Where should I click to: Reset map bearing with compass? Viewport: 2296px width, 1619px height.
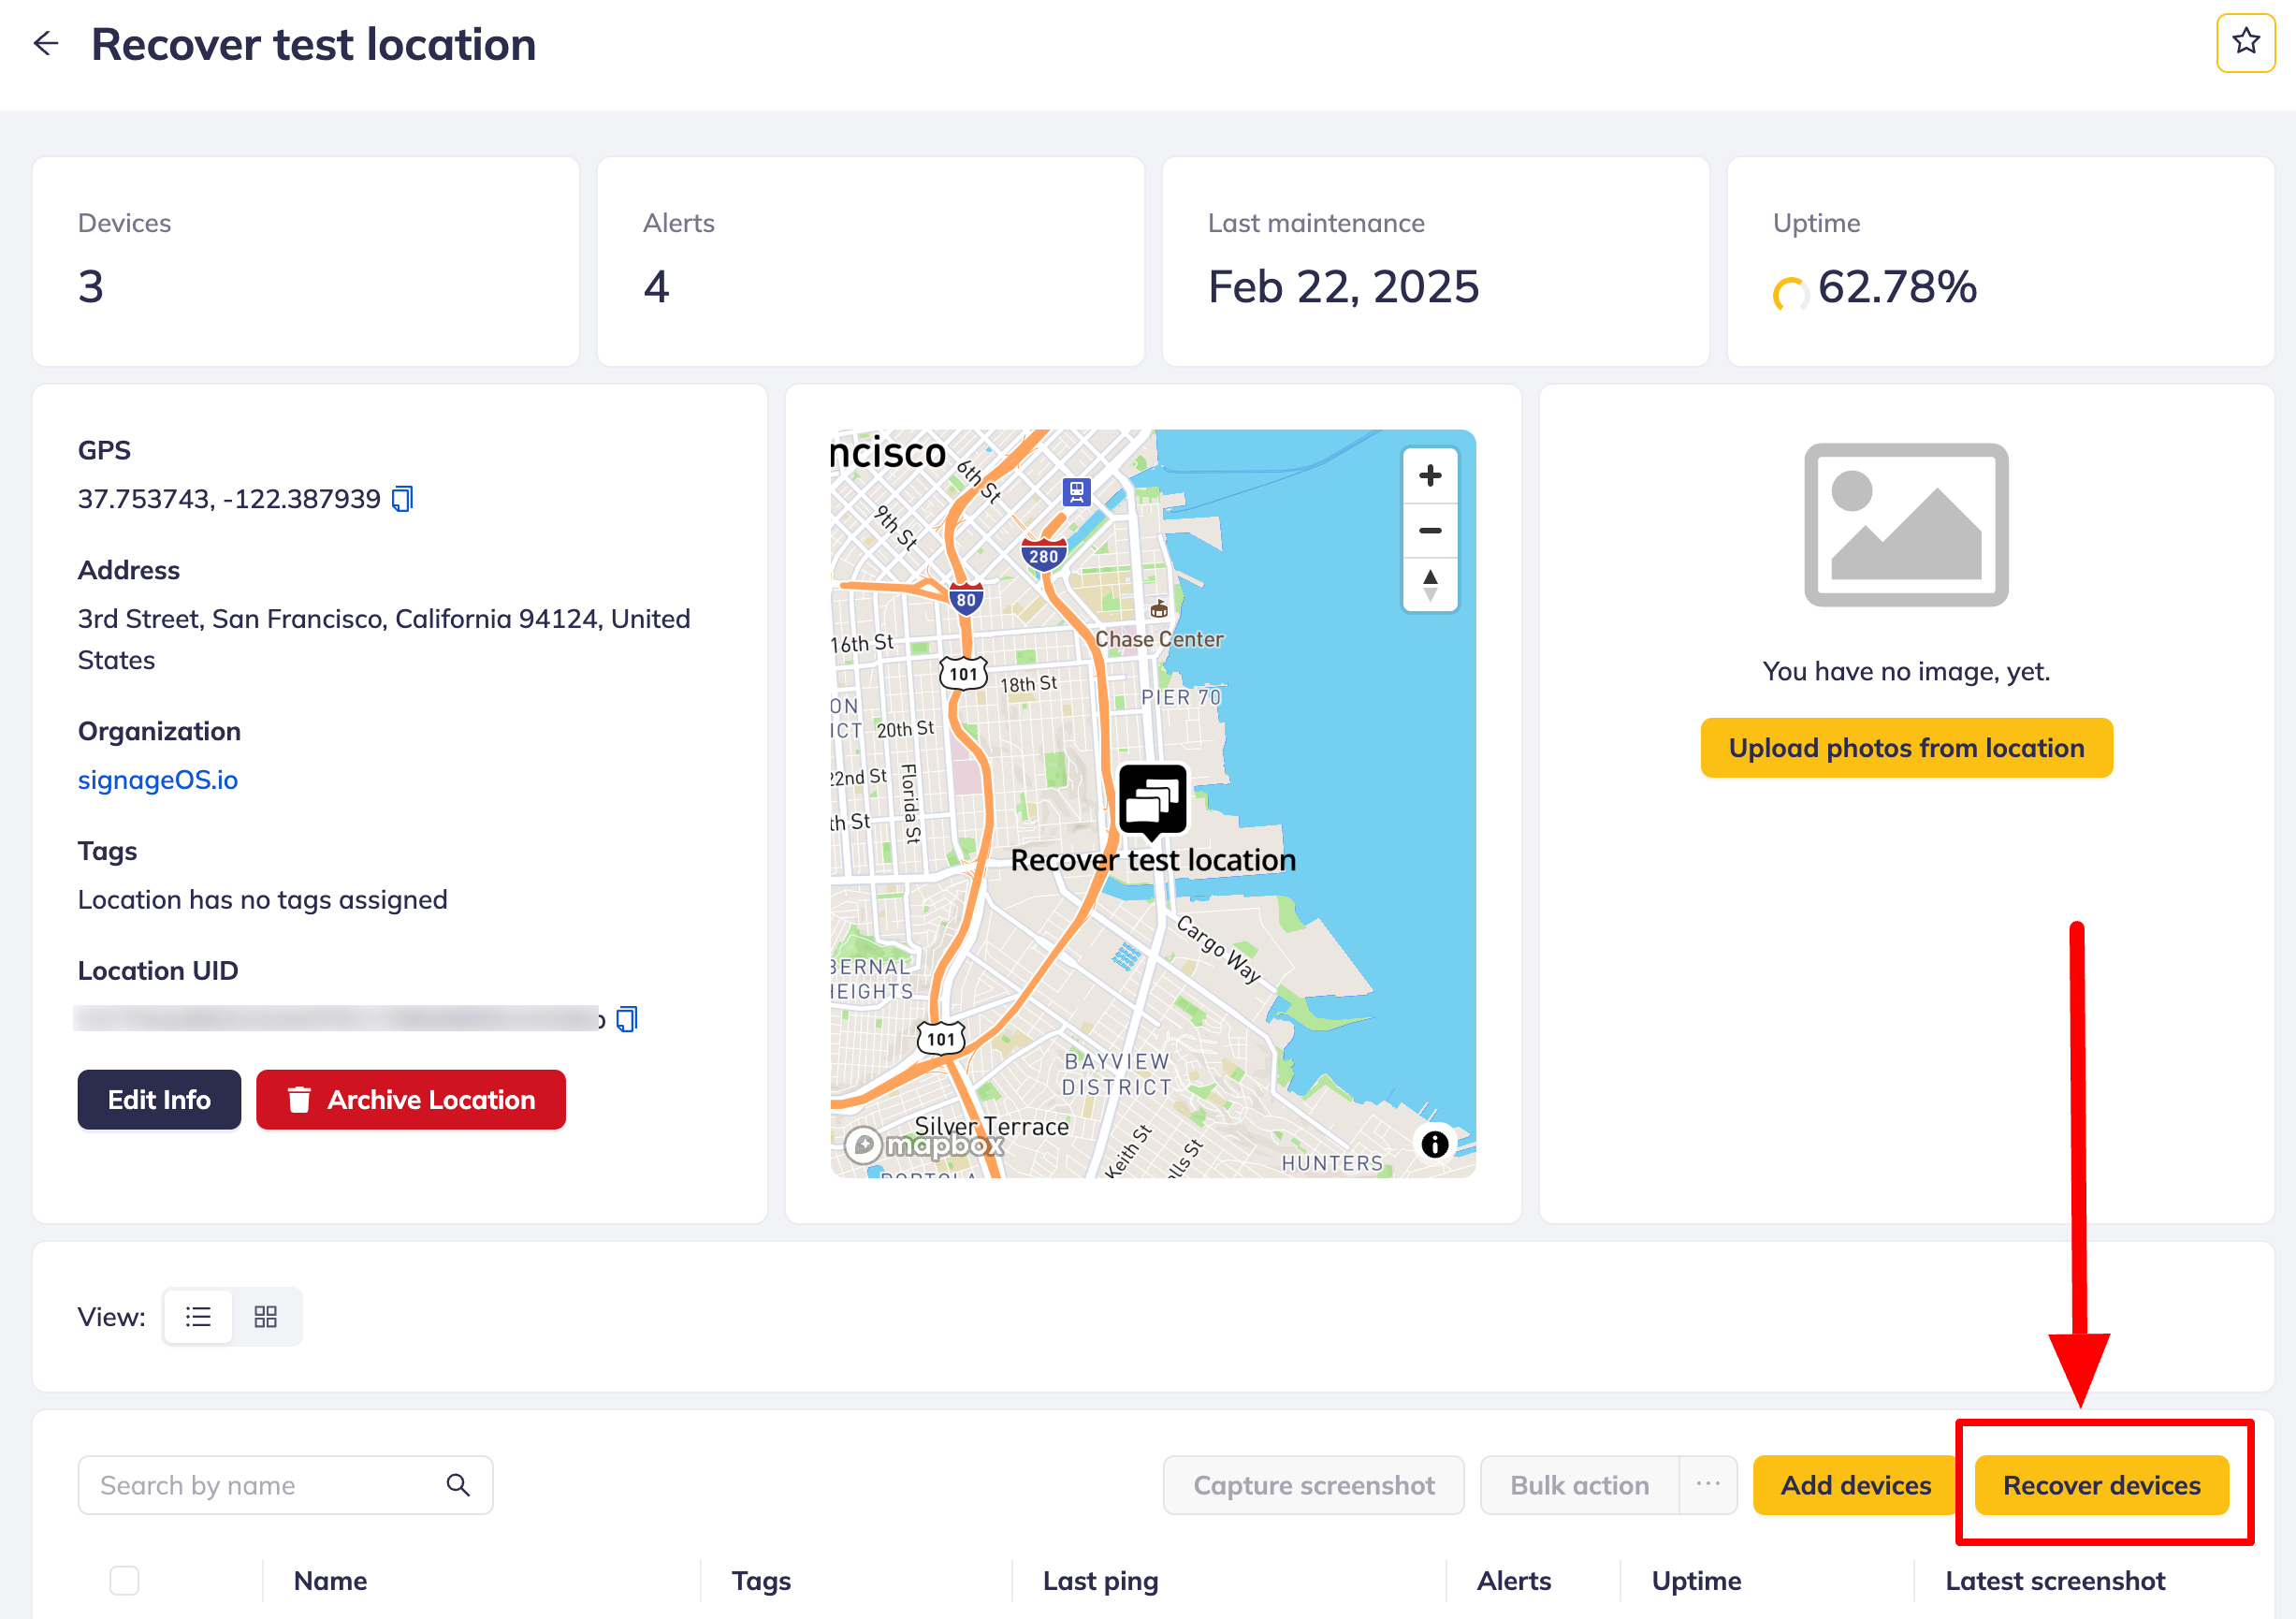1430,585
